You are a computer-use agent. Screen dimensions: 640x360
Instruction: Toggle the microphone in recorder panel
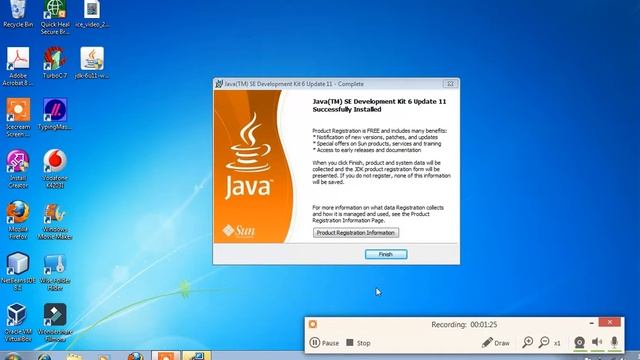click(x=614, y=342)
